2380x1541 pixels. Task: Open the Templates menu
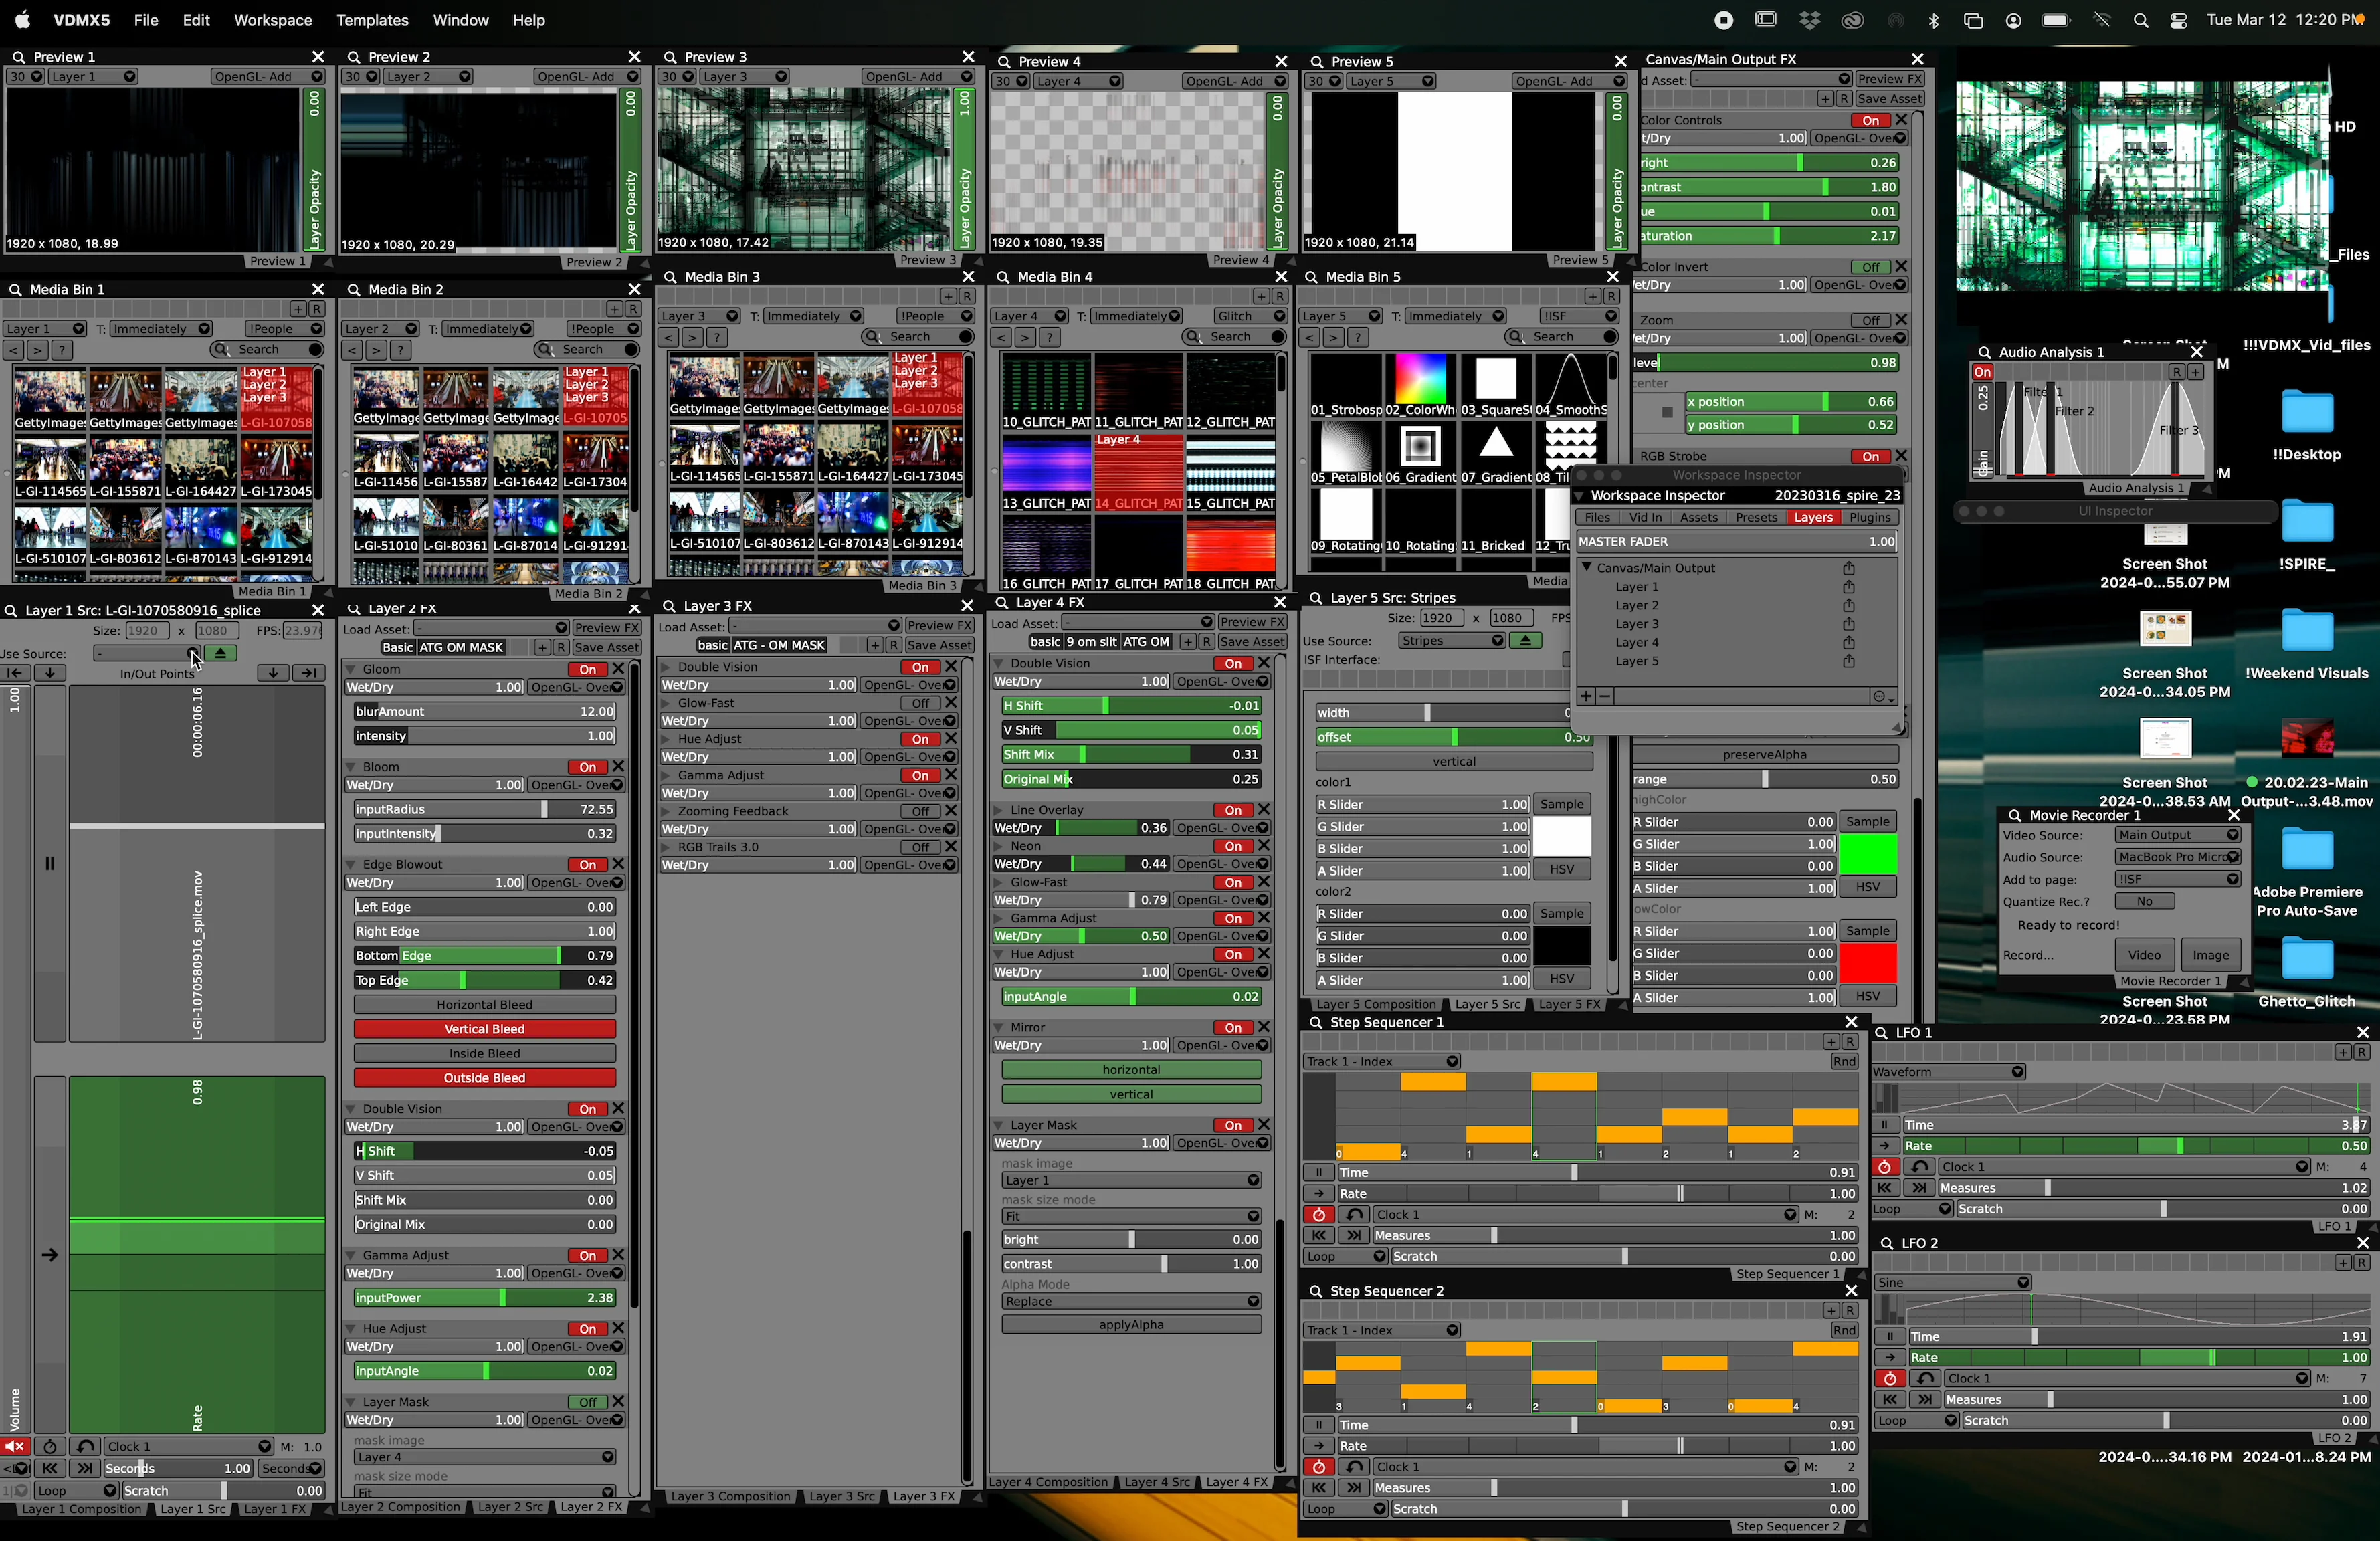tap(372, 20)
